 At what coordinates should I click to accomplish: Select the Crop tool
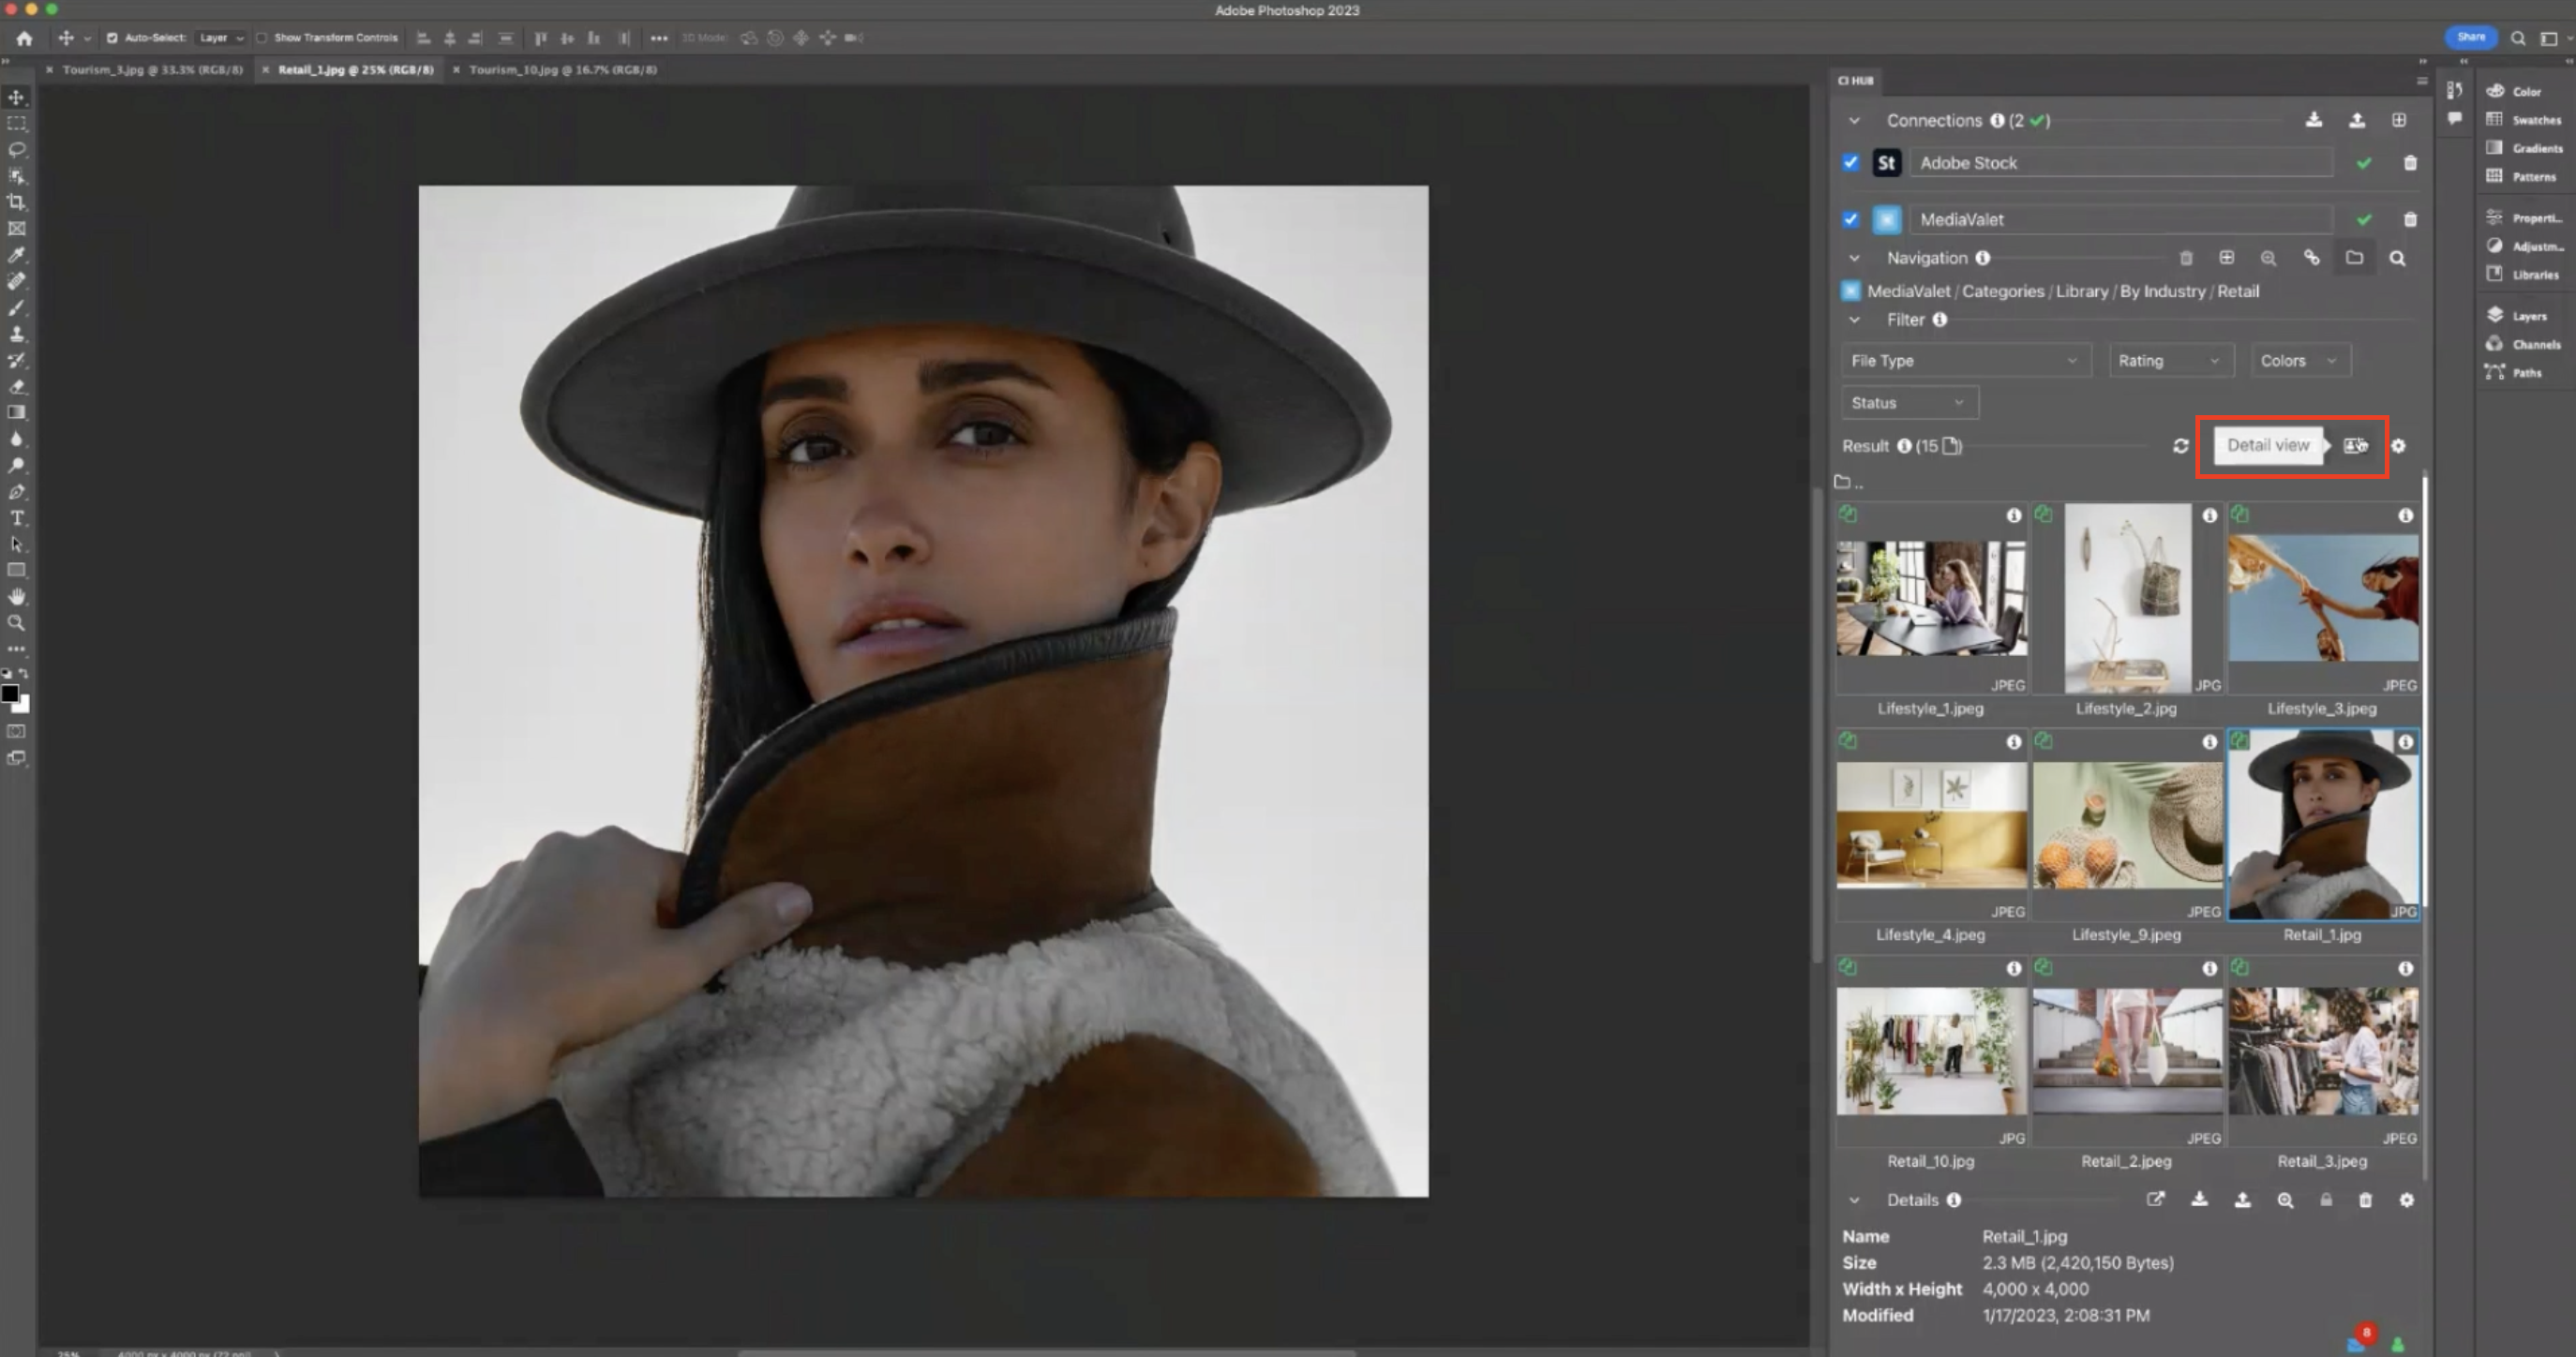(17, 201)
